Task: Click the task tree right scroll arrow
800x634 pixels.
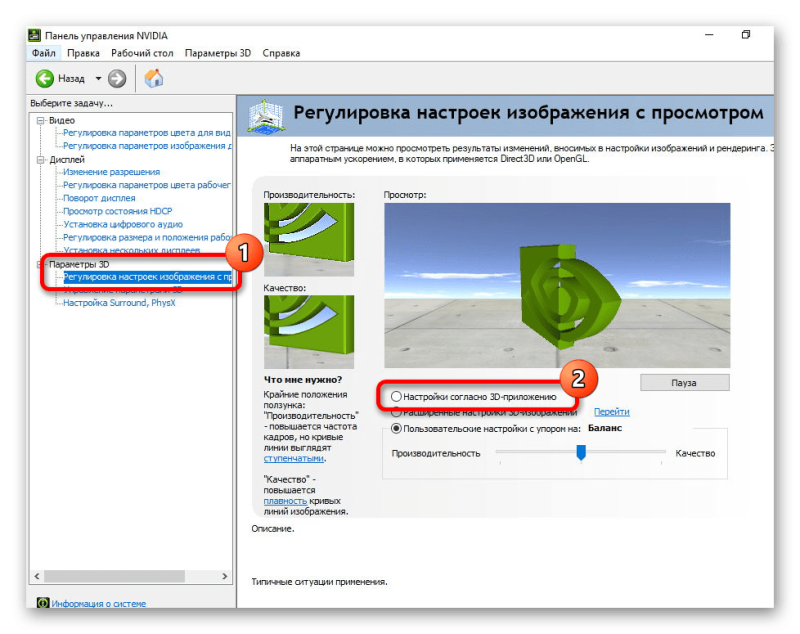Action: click(x=224, y=576)
